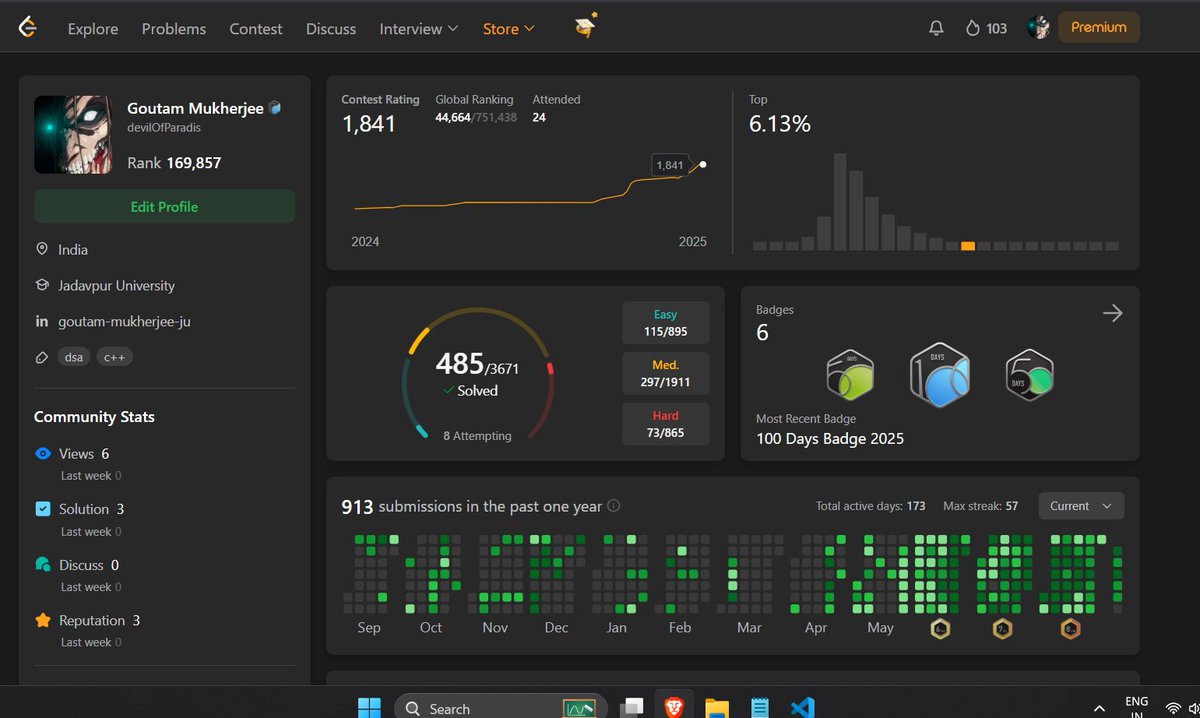The image size is (1200, 718).
Task: Click the info icon next to submissions
Action: click(614, 506)
